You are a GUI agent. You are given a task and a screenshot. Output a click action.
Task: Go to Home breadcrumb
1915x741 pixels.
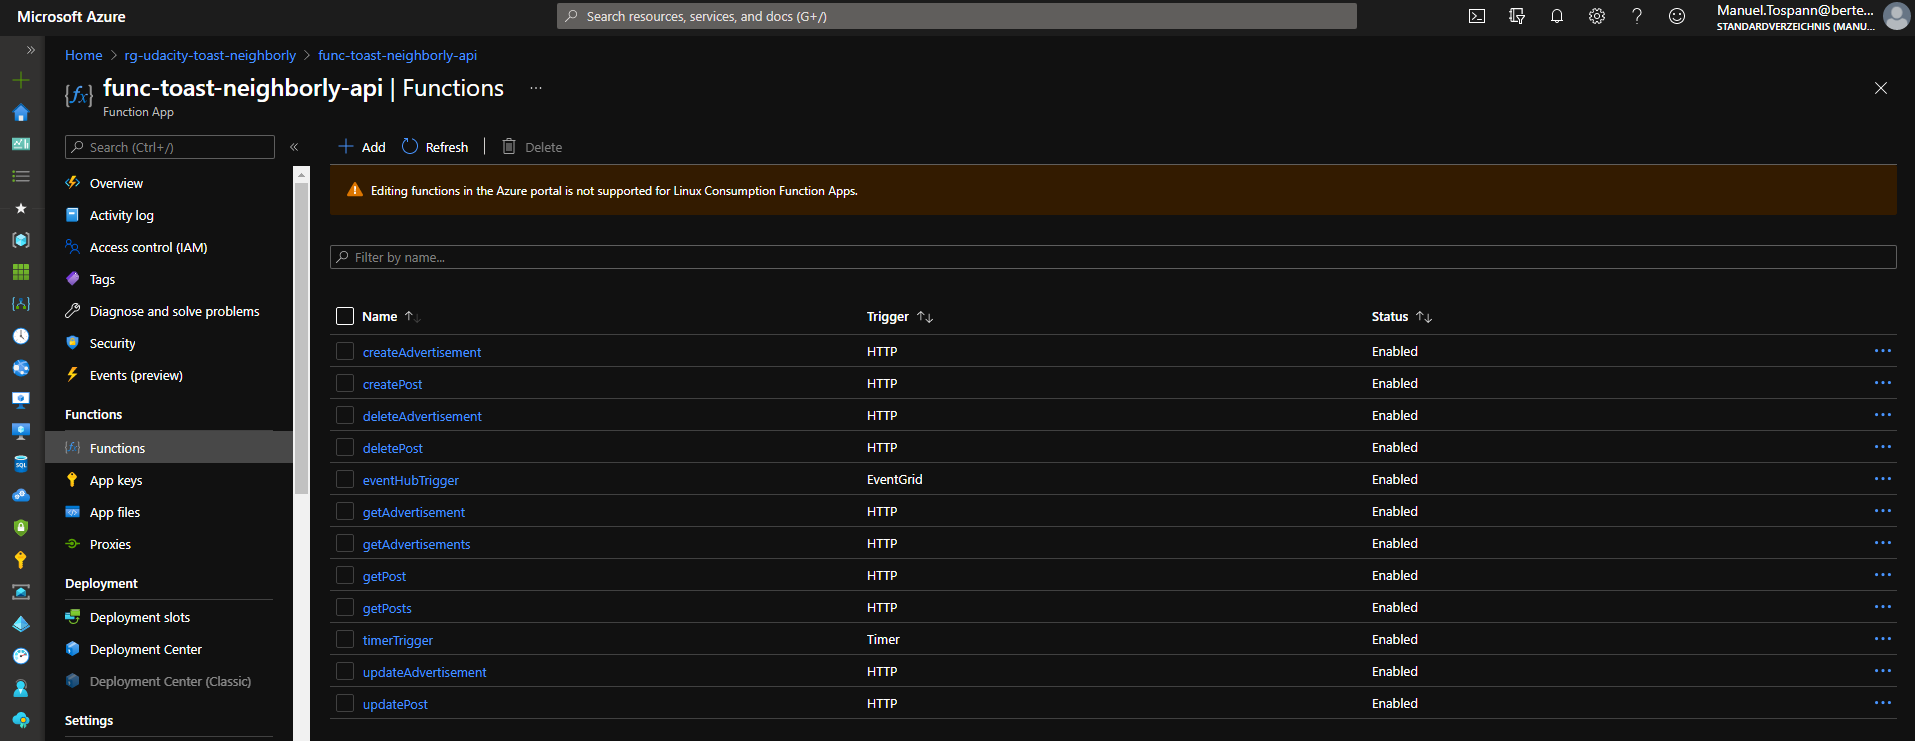point(84,55)
